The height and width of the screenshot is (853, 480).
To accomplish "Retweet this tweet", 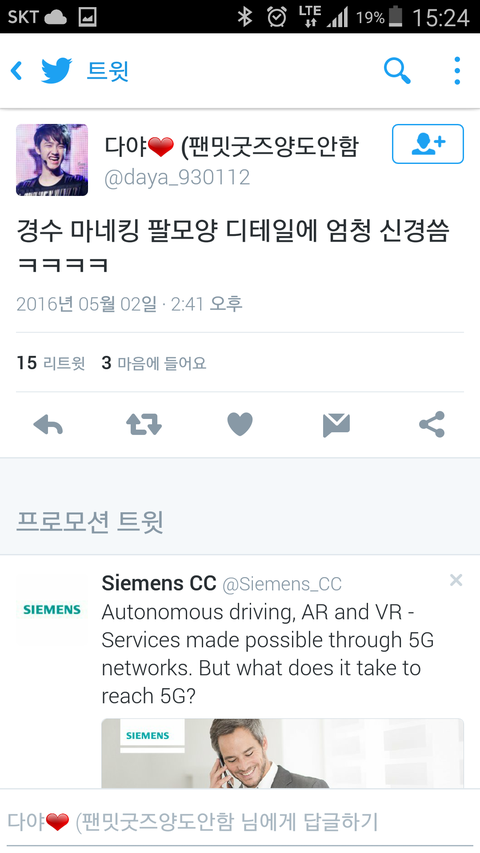I will click(x=144, y=424).
